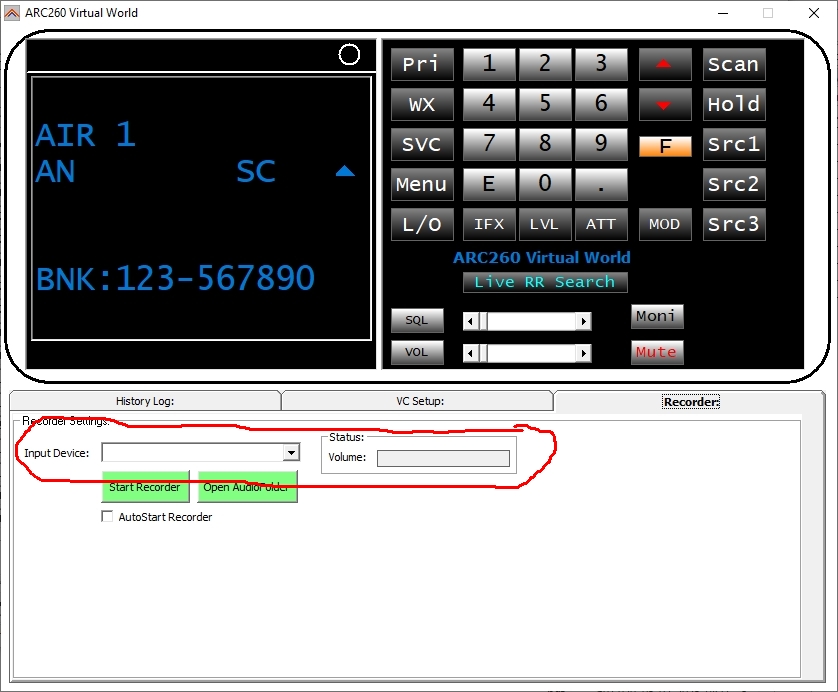Click the Src3 button
This screenshot has height=692, width=838.
click(x=734, y=224)
